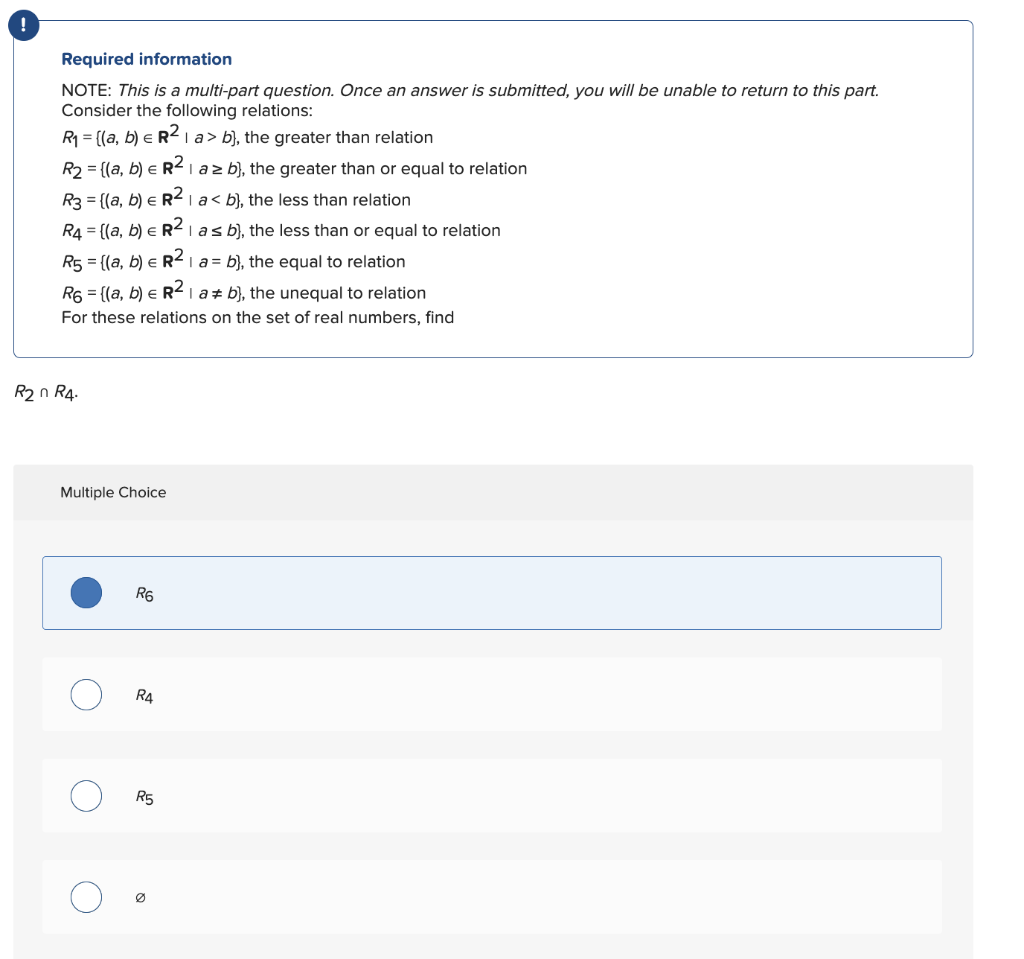
Task: Click the R4 answer row
Action: 490,694
